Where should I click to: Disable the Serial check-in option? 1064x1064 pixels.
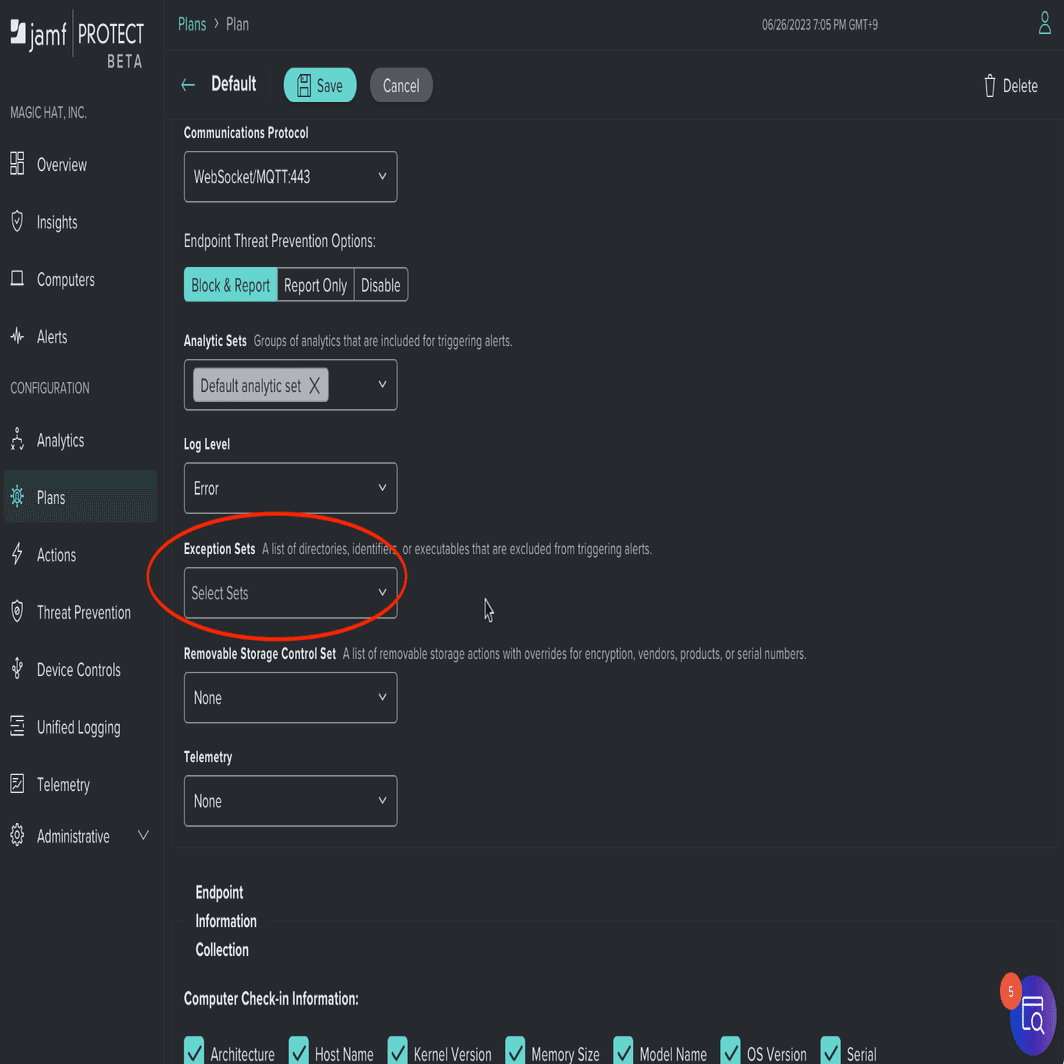829,1050
